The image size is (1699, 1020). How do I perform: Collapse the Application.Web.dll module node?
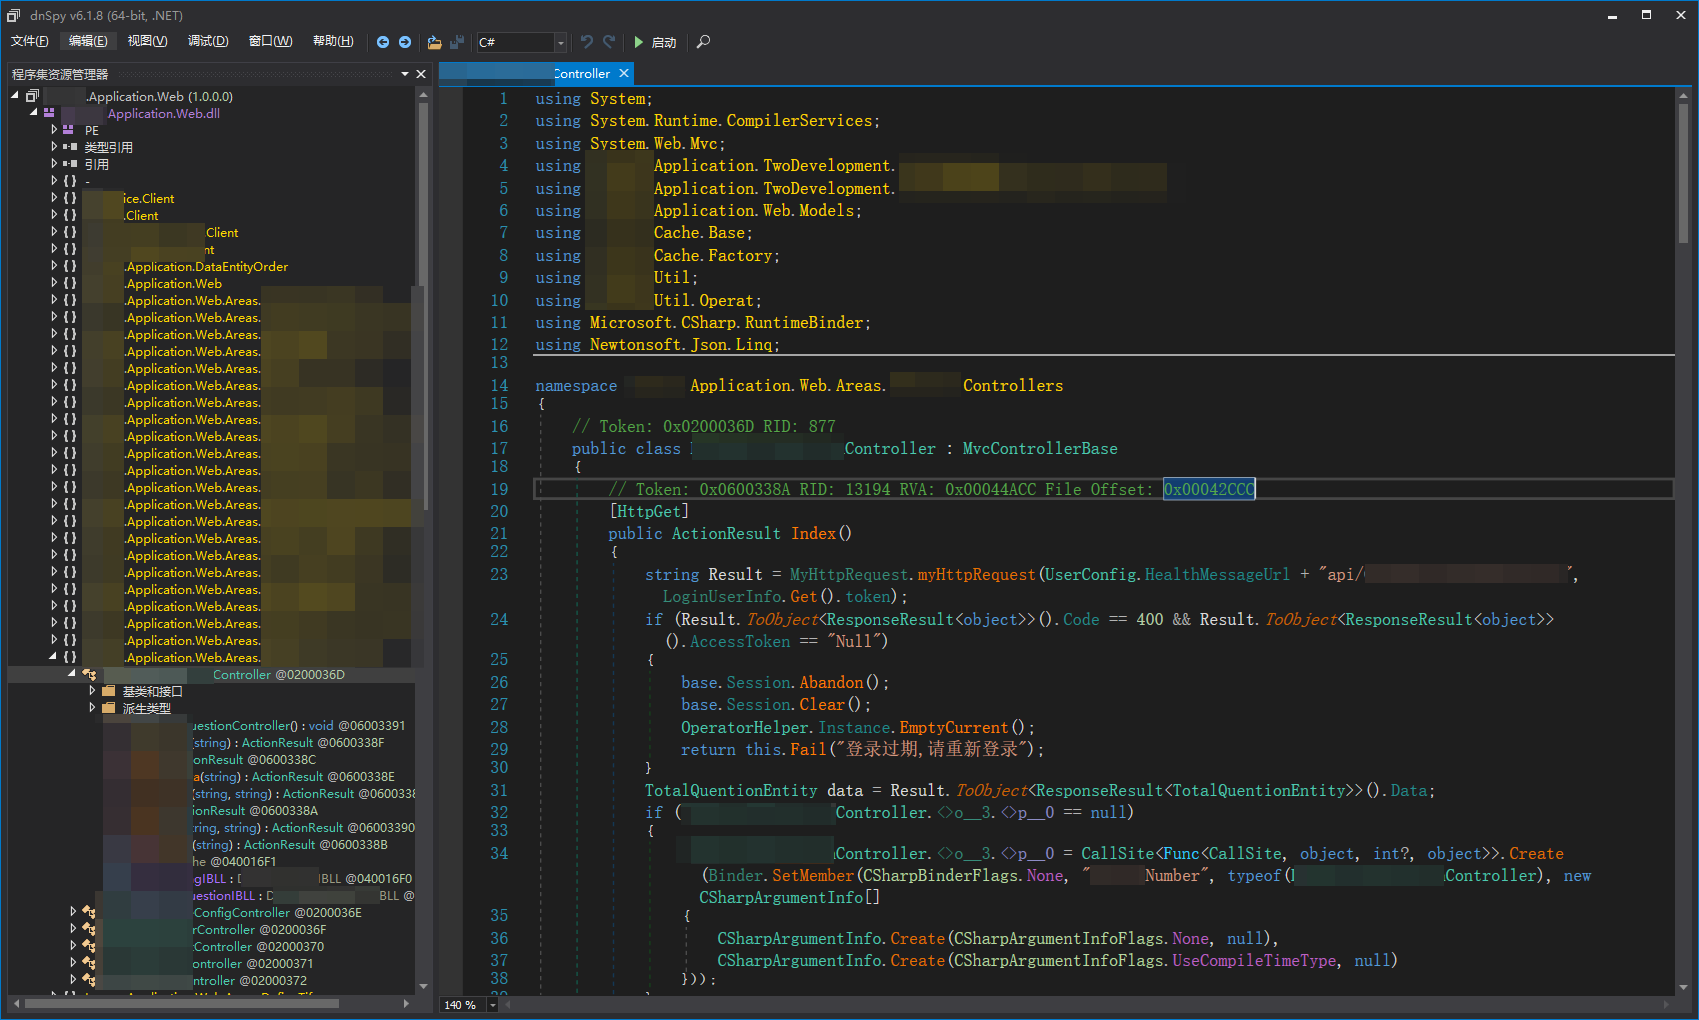click(x=33, y=113)
